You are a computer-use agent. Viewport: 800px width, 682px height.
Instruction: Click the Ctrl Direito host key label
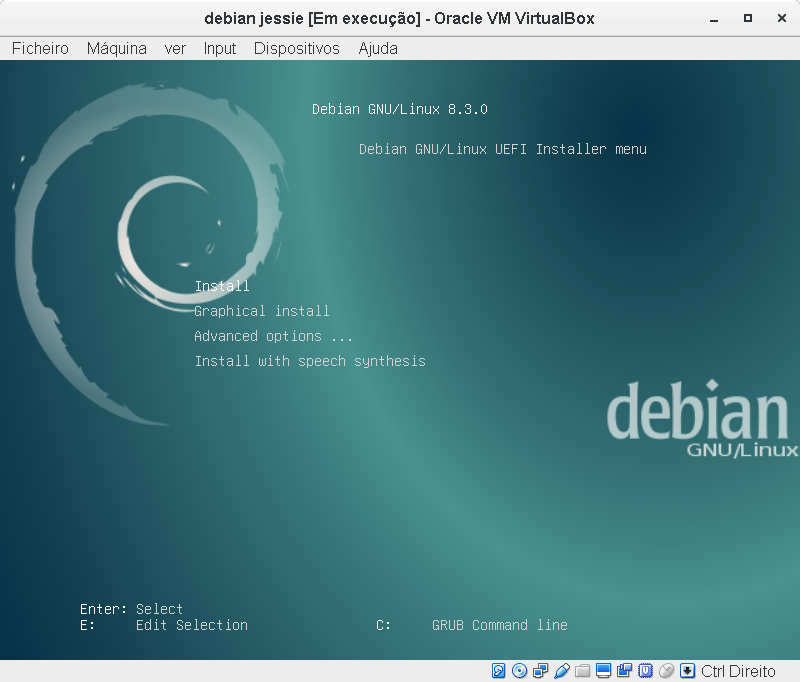738,671
